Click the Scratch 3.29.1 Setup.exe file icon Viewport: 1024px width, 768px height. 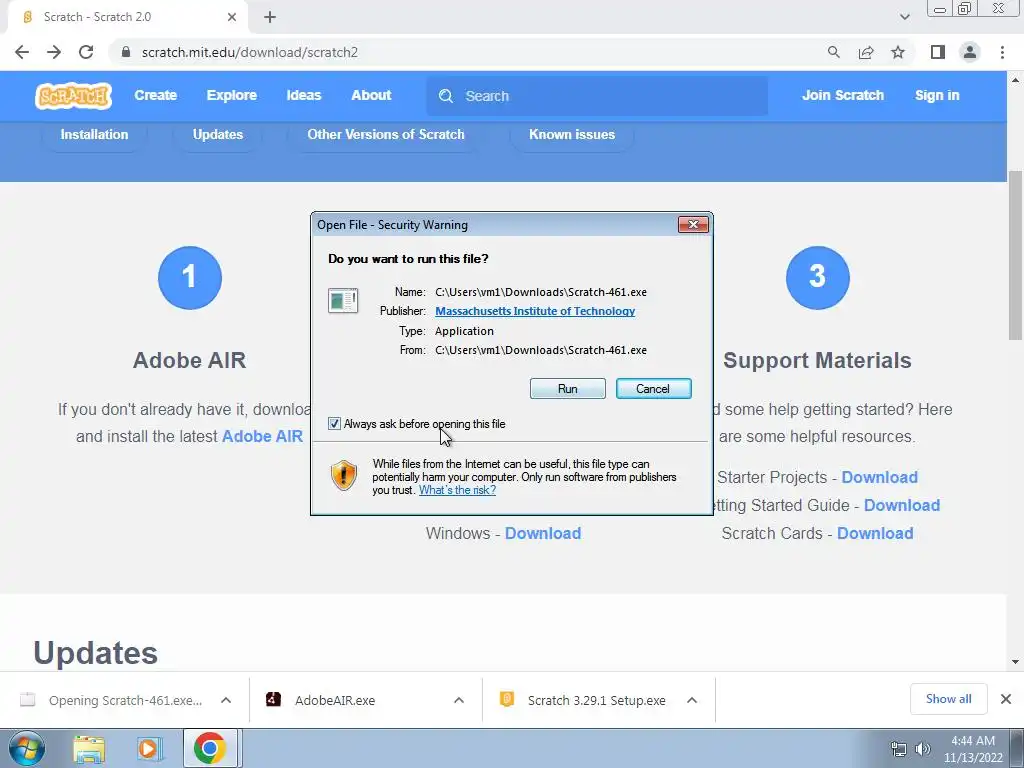coord(507,699)
